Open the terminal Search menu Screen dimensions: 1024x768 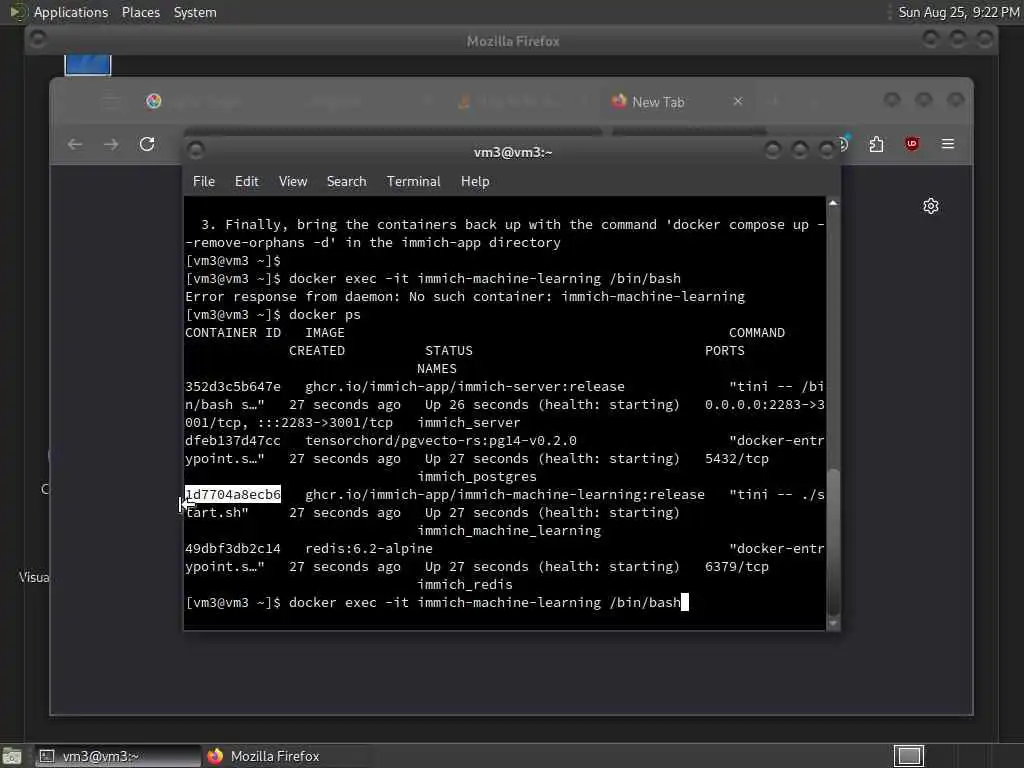pos(346,182)
